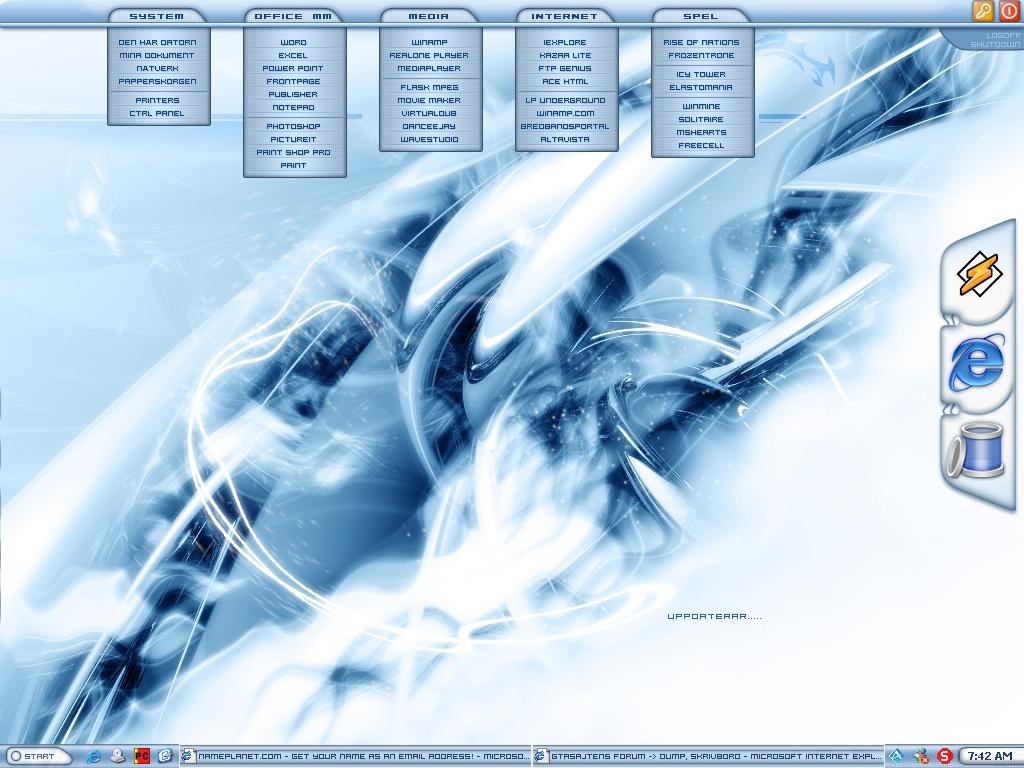Screen dimensions: 1024x768
Task: Launch Rise of Nations game entry
Action: click(x=701, y=42)
